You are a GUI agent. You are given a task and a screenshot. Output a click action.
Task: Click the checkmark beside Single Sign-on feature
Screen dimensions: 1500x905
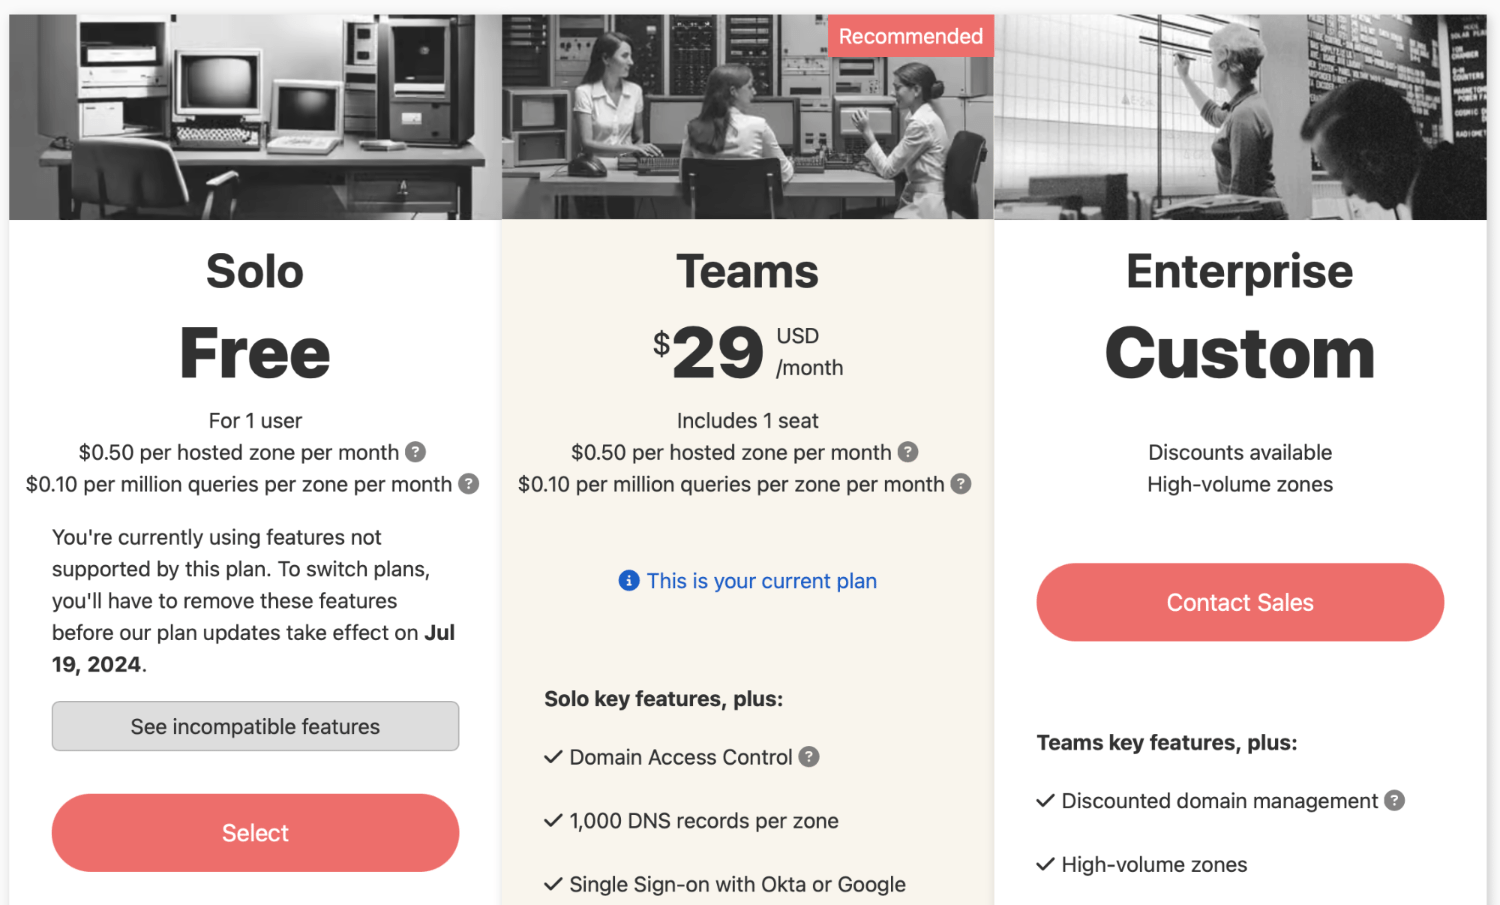(553, 884)
